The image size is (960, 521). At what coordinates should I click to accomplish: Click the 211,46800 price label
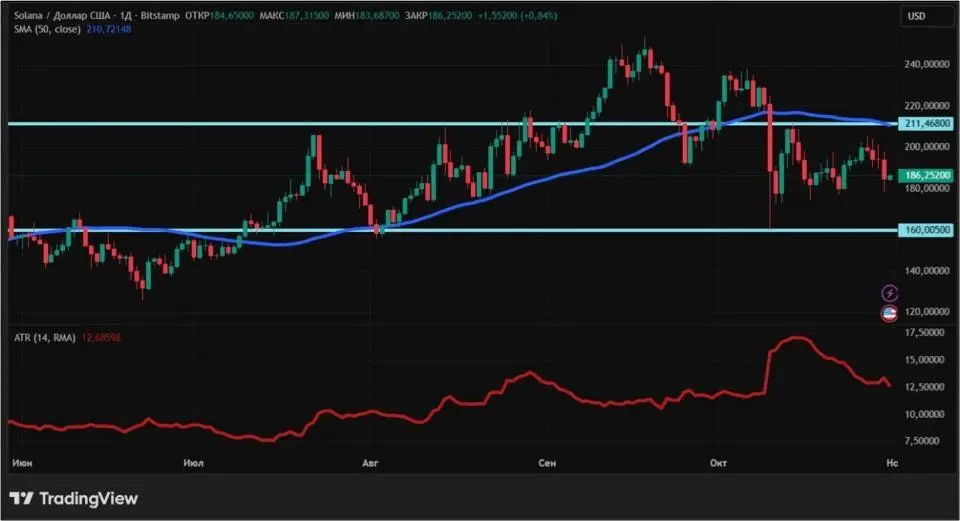tap(925, 124)
